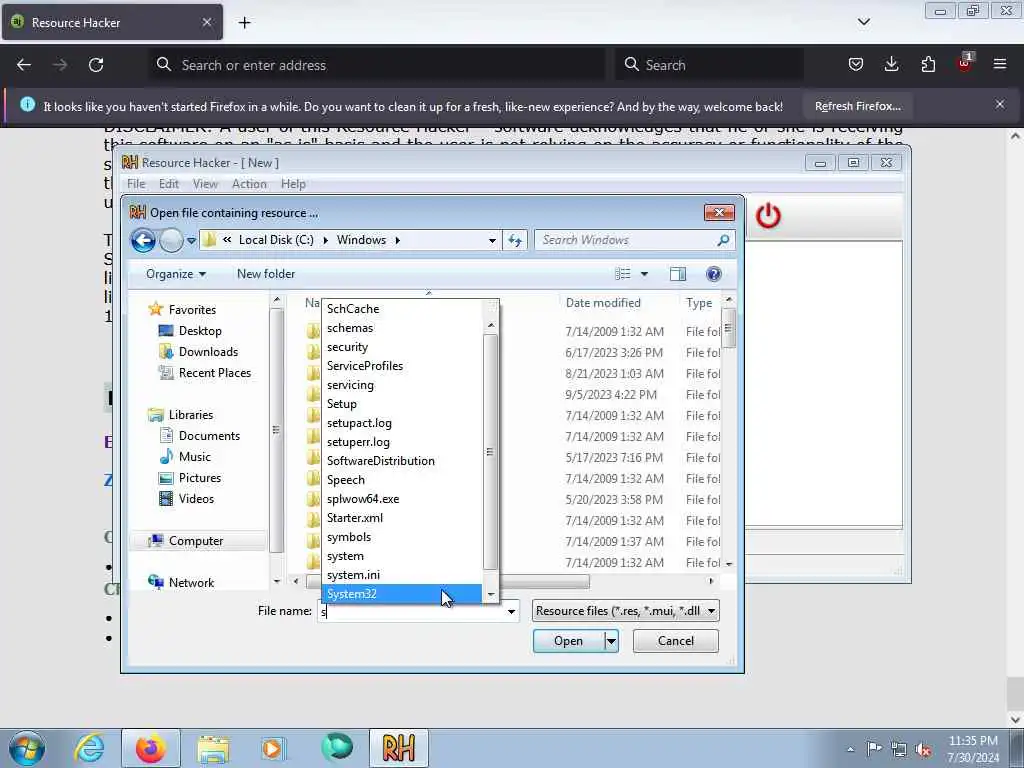Choose Starter.xml from autocomplete list
Viewport: 1024px width, 768px height.
(402, 518)
